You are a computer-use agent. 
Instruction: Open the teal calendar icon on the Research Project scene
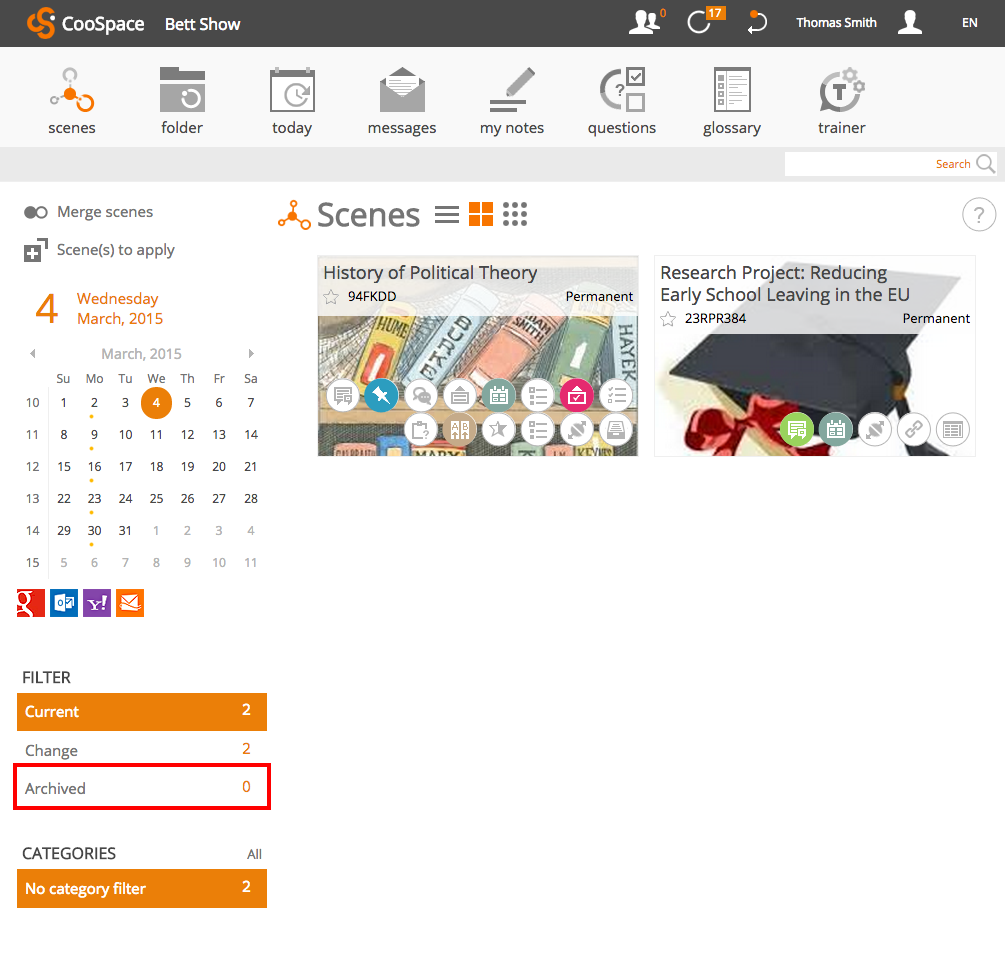pos(836,430)
